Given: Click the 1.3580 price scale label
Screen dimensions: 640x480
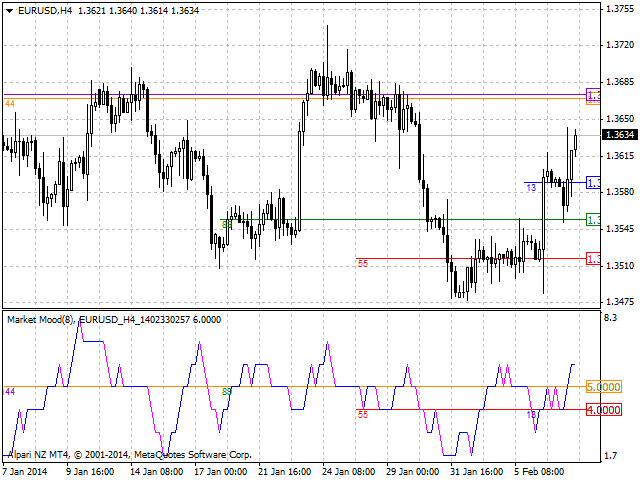Looking at the screenshot, I should (x=620, y=191).
